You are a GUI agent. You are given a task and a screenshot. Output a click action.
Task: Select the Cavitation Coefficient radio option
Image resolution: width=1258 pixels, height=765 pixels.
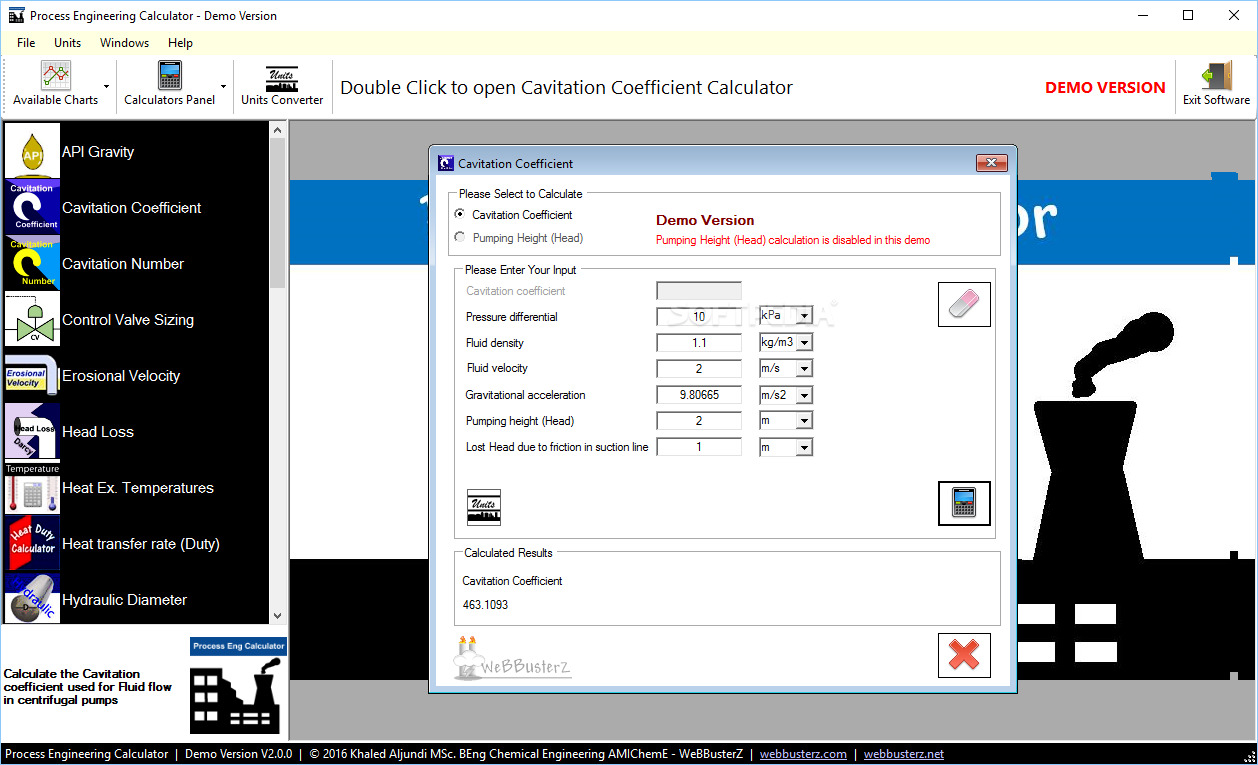coord(459,214)
